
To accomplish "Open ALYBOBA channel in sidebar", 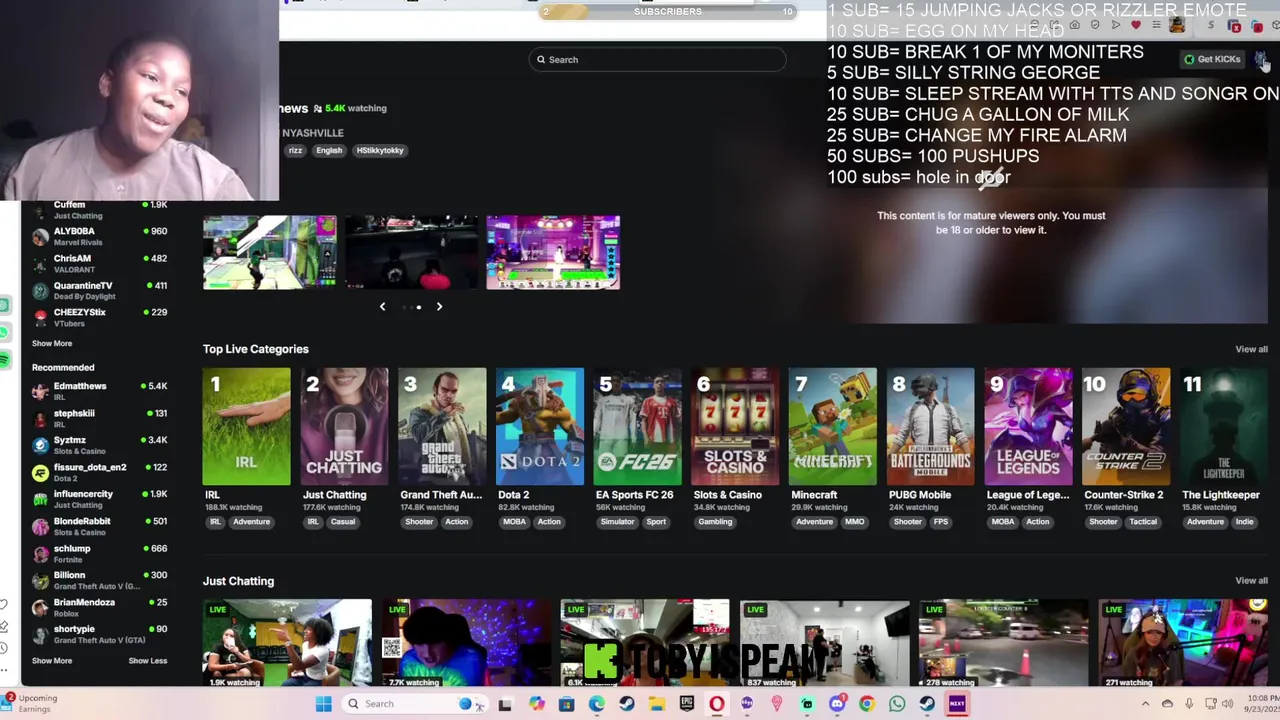I will (x=100, y=236).
